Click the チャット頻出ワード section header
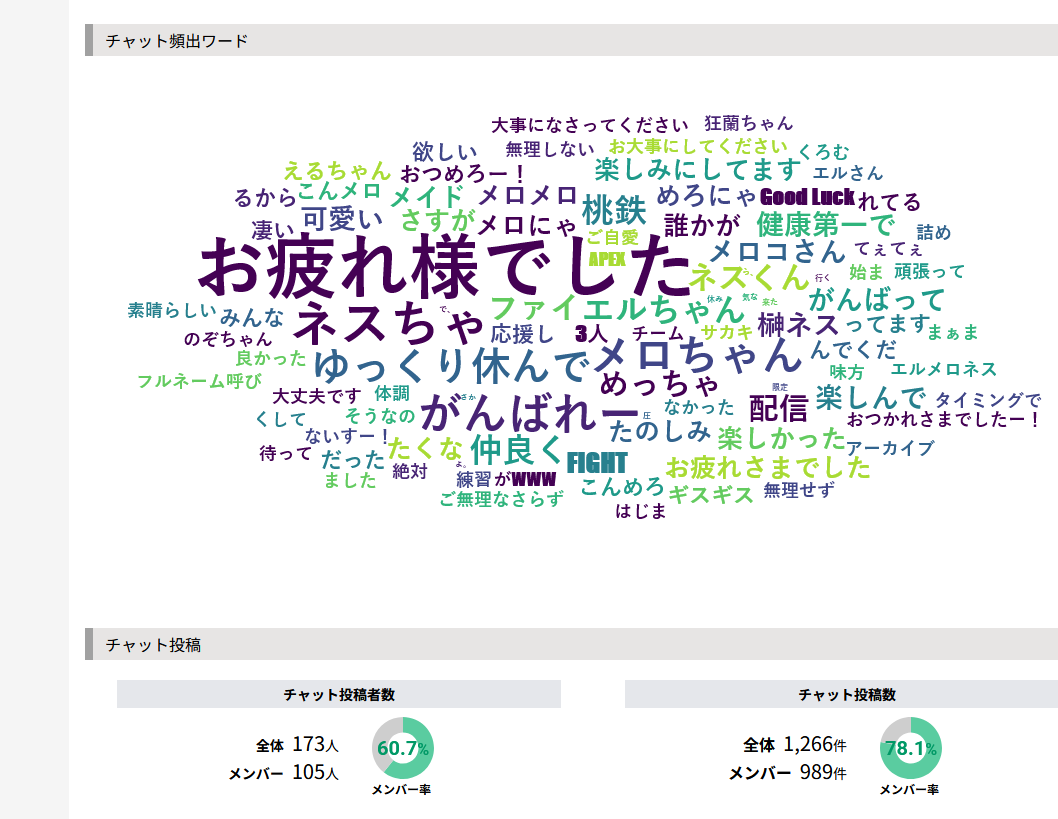This screenshot has height=819, width=1058. [x=572, y=40]
